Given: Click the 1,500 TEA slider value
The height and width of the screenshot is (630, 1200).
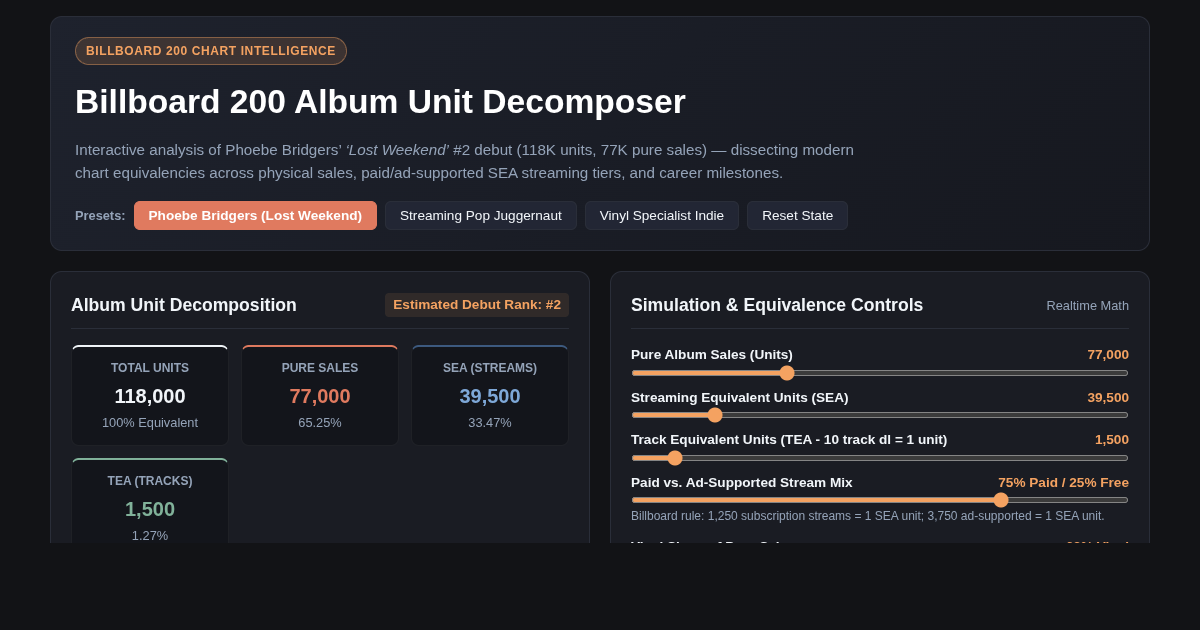Looking at the screenshot, I should click(1112, 439).
